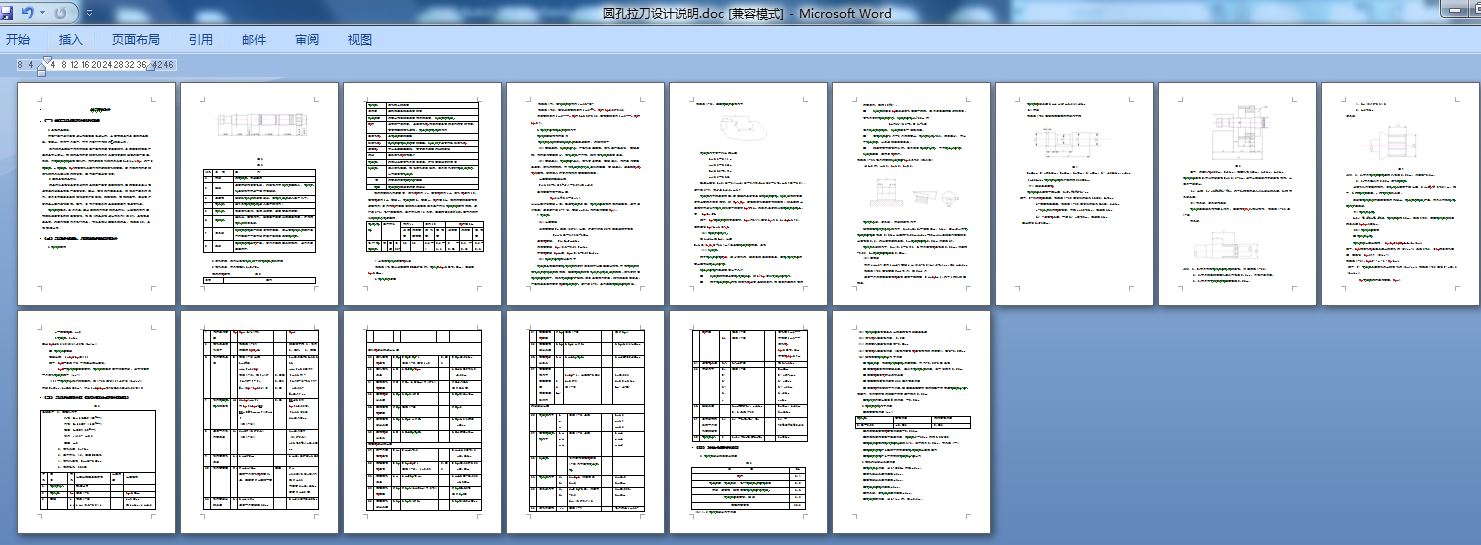Select page 14 with two tables
Viewport: 1481px width, 545px height.
(x=748, y=422)
